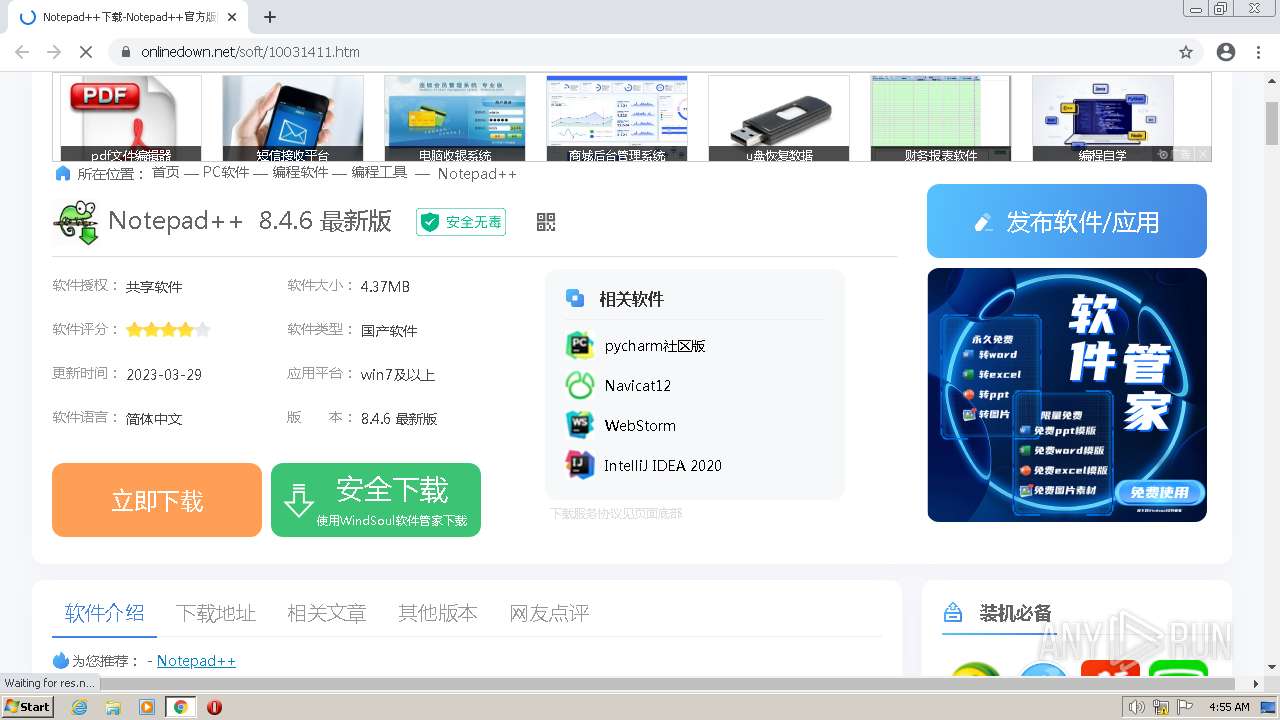Open the QR code icon beside the title

point(545,222)
